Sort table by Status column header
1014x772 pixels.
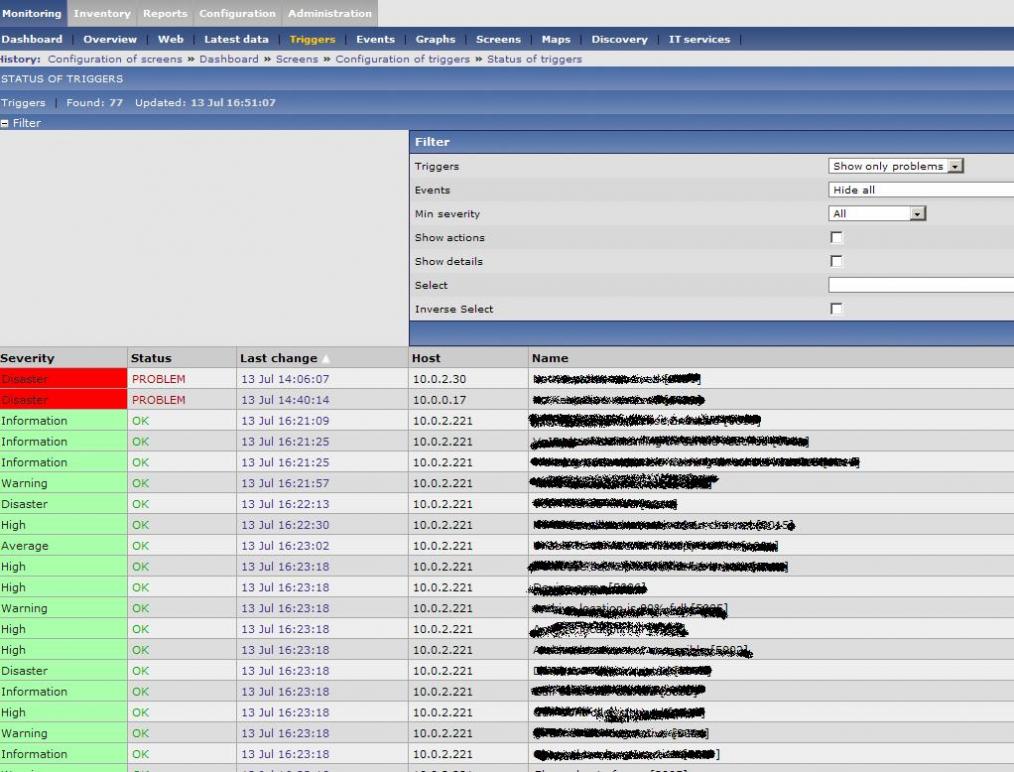[x=151, y=358]
